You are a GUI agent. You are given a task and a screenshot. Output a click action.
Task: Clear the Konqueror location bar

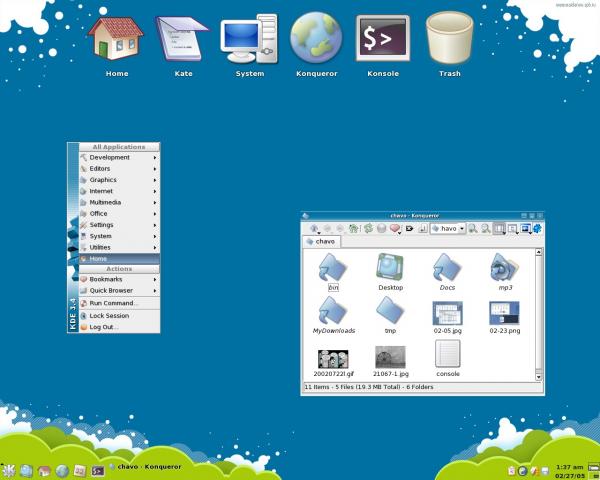click(x=409, y=229)
